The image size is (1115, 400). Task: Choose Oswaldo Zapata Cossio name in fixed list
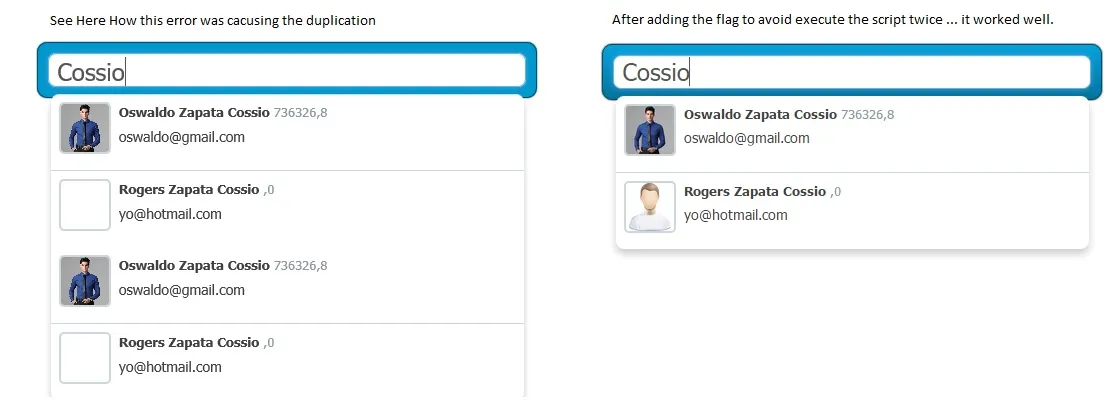[x=760, y=115]
